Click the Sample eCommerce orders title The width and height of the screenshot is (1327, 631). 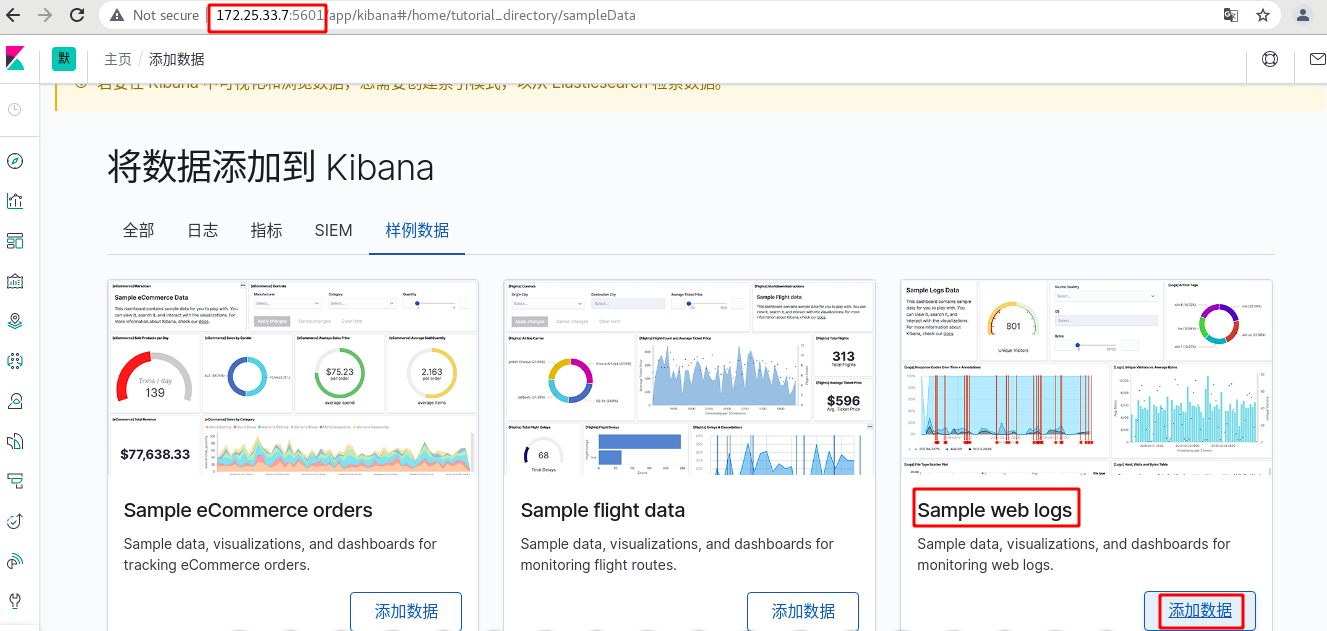(248, 510)
